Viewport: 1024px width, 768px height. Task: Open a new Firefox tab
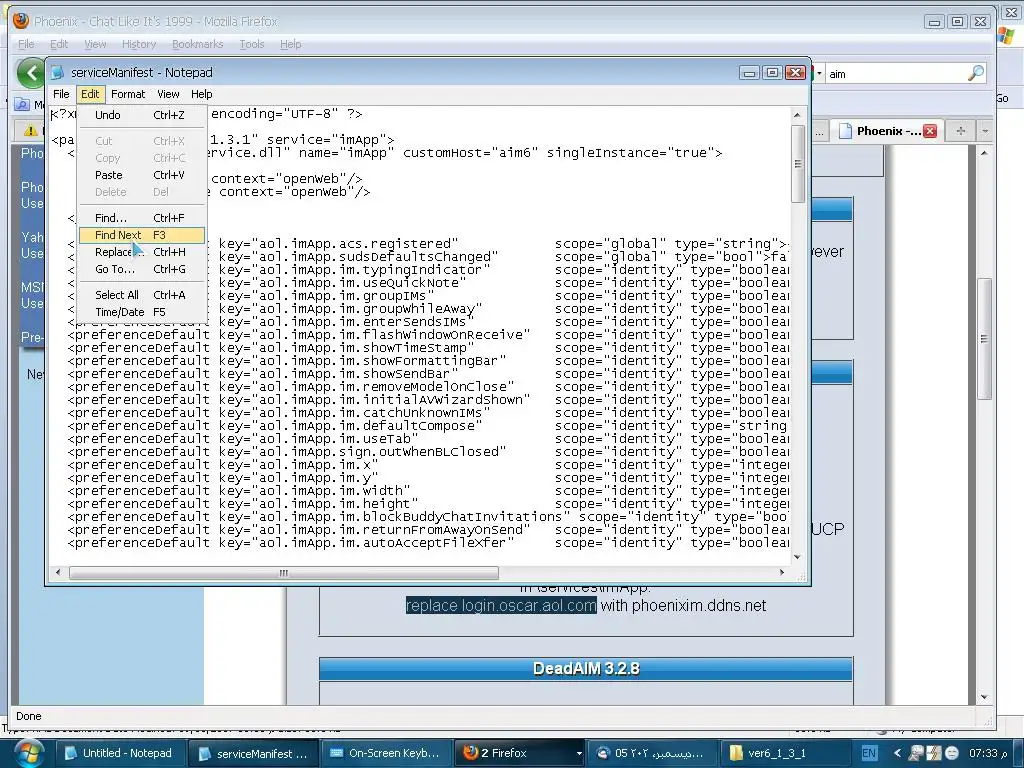pos(960,131)
